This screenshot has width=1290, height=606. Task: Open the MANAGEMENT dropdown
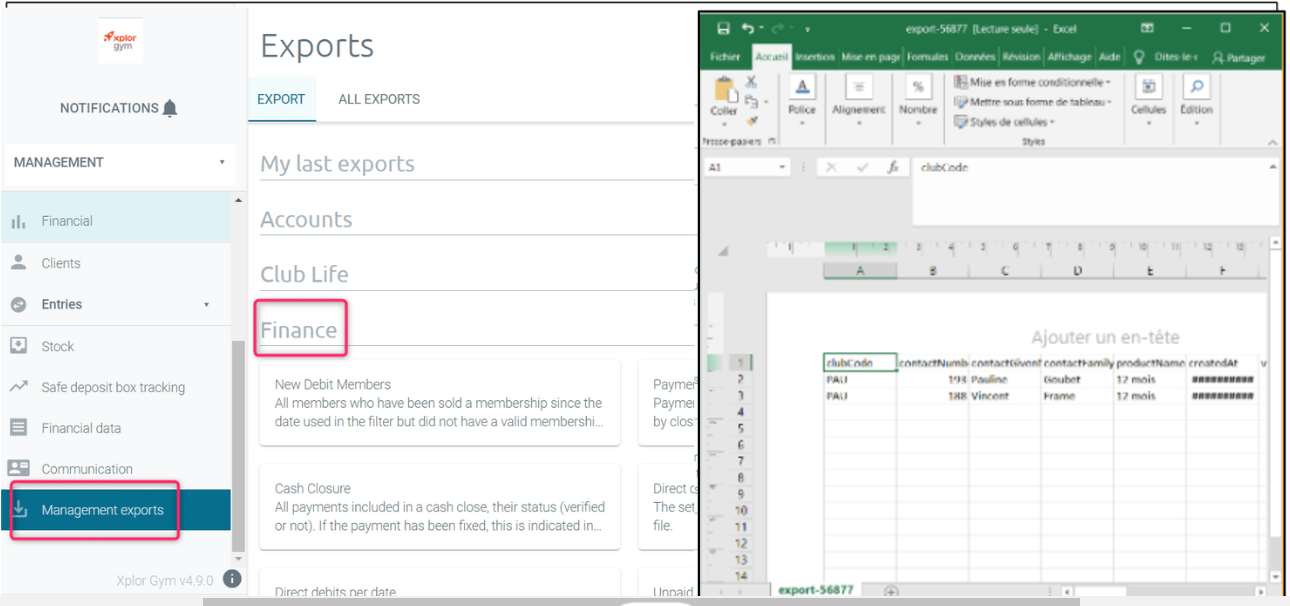point(120,162)
